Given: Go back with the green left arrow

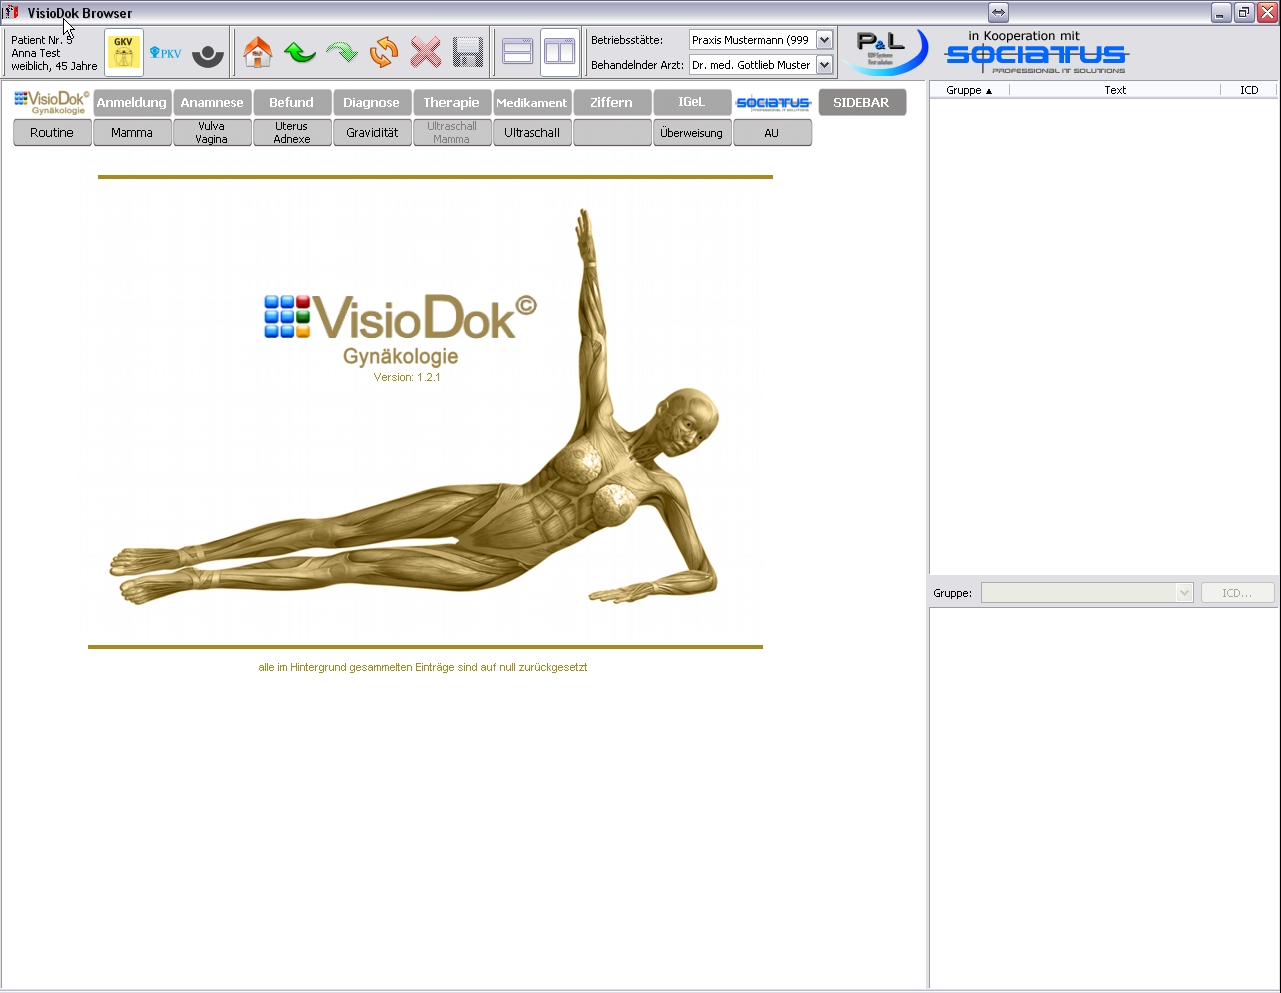Looking at the screenshot, I should click(x=300, y=52).
